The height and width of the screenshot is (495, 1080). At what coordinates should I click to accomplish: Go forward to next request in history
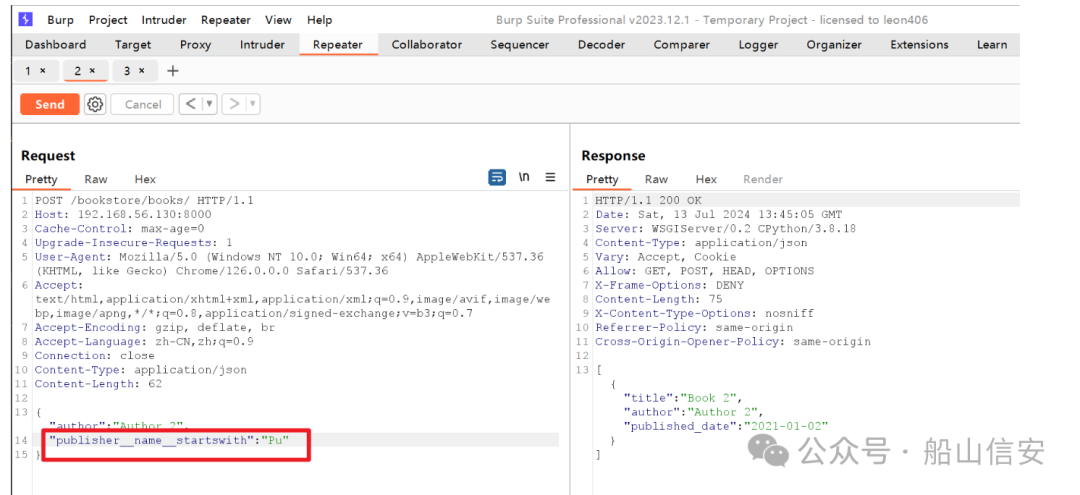[234, 104]
